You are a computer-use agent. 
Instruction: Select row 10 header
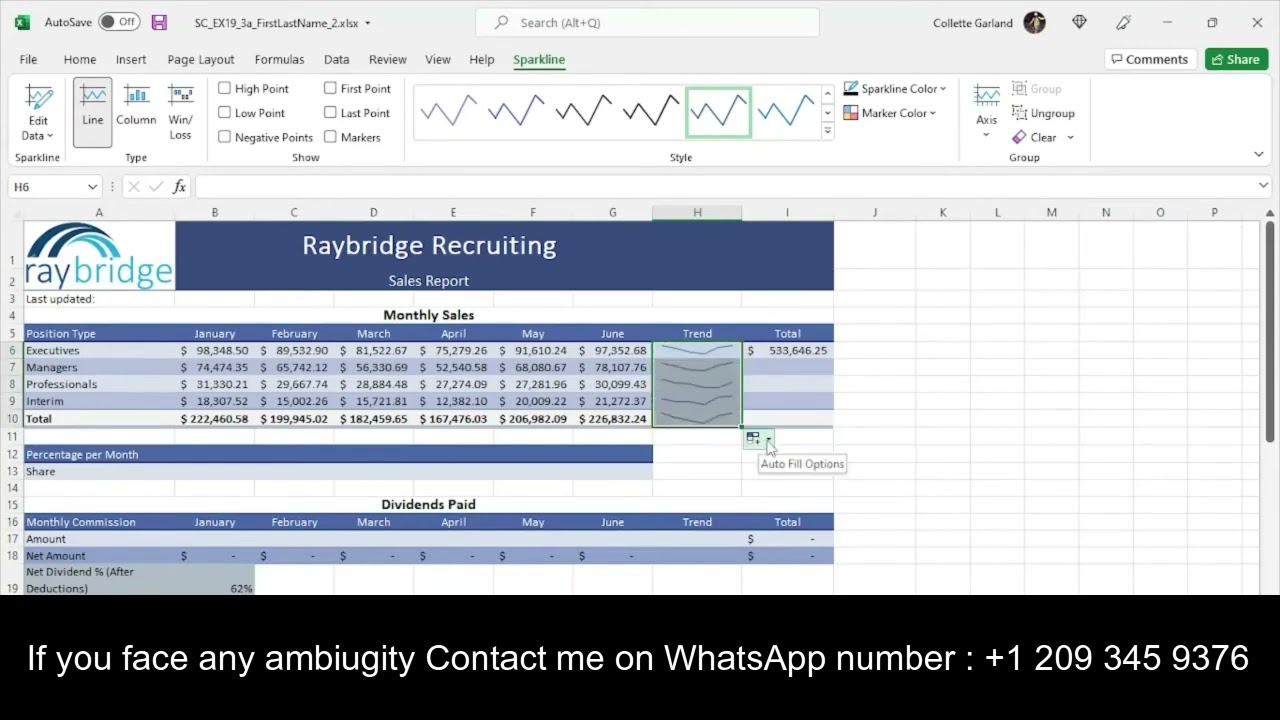(x=12, y=419)
